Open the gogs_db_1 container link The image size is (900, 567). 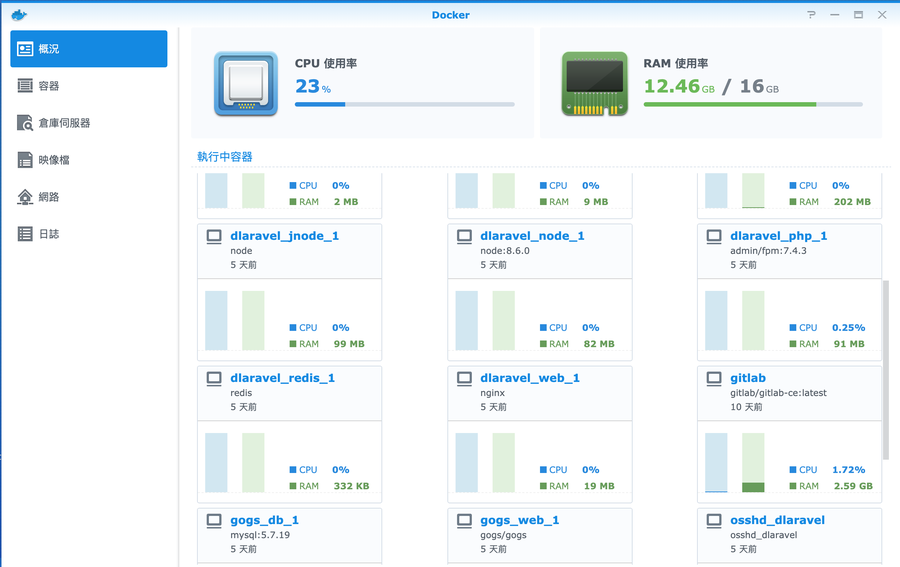click(x=265, y=521)
